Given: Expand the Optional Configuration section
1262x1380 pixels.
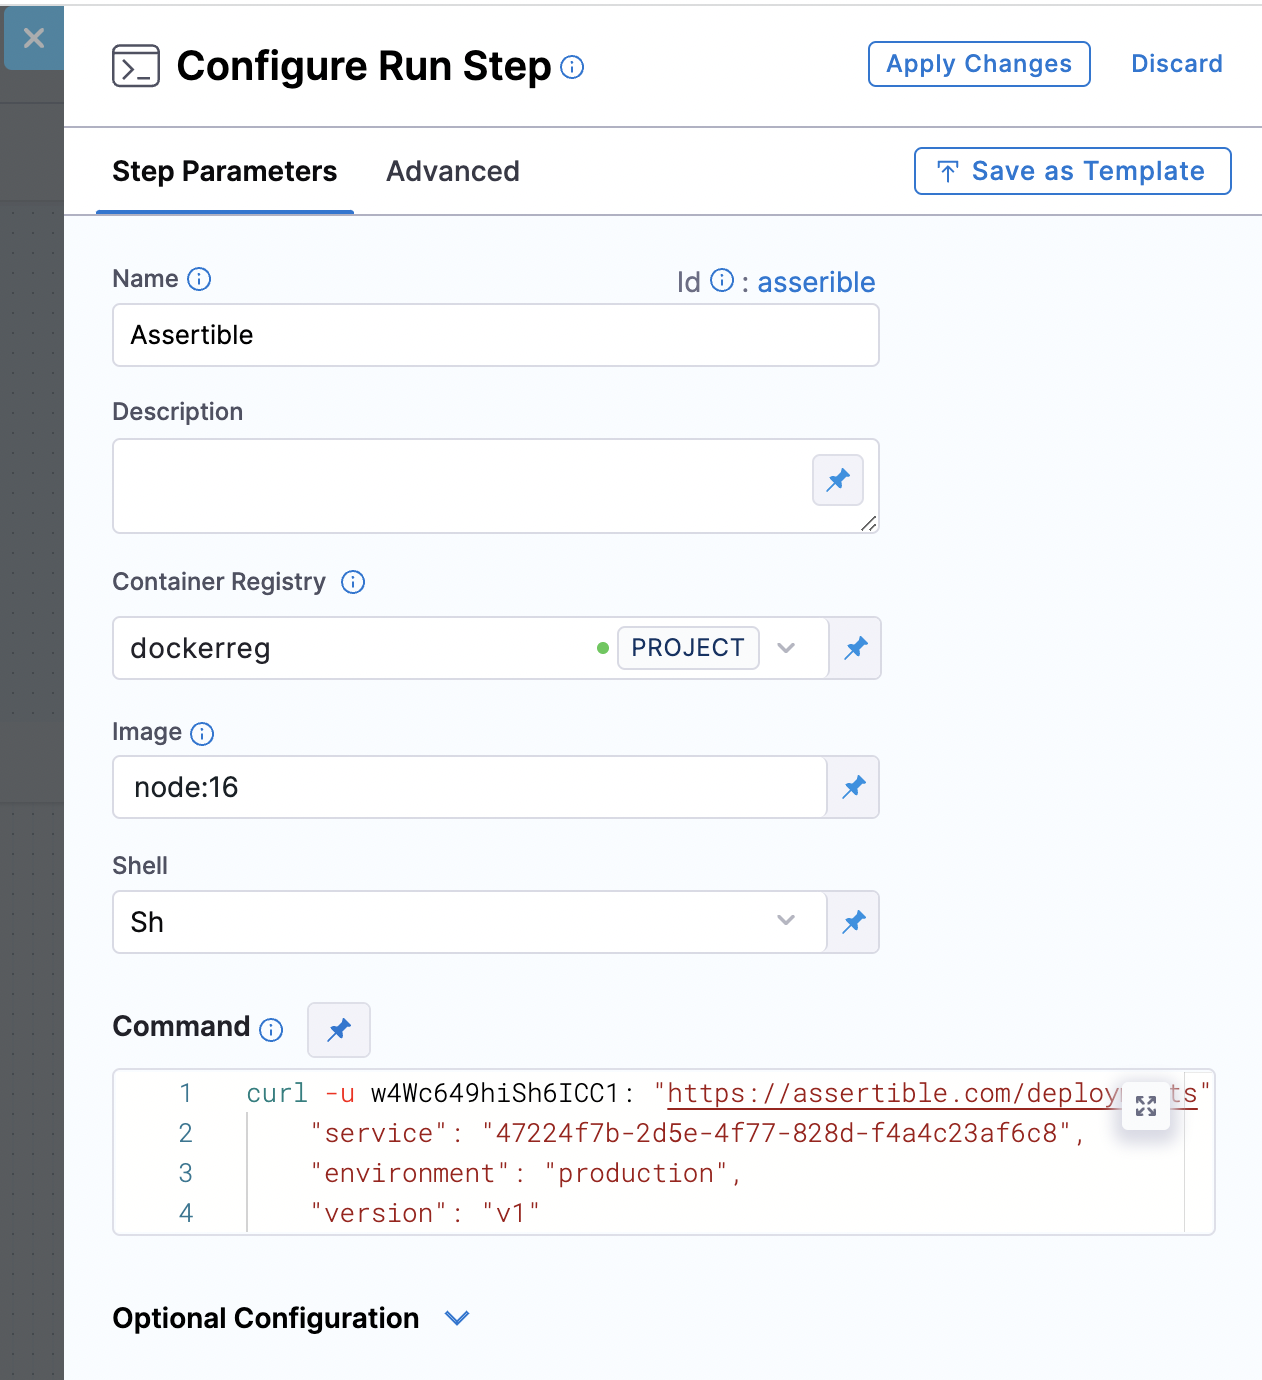Looking at the screenshot, I should pos(457,1318).
